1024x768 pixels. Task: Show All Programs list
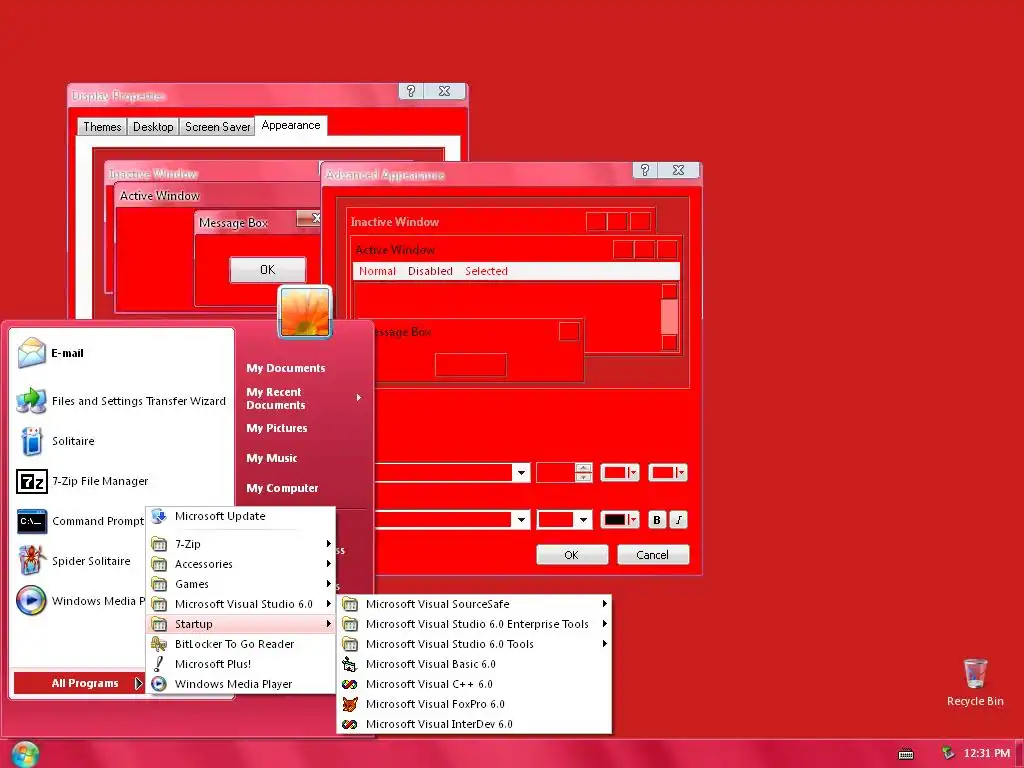(x=78, y=683)
